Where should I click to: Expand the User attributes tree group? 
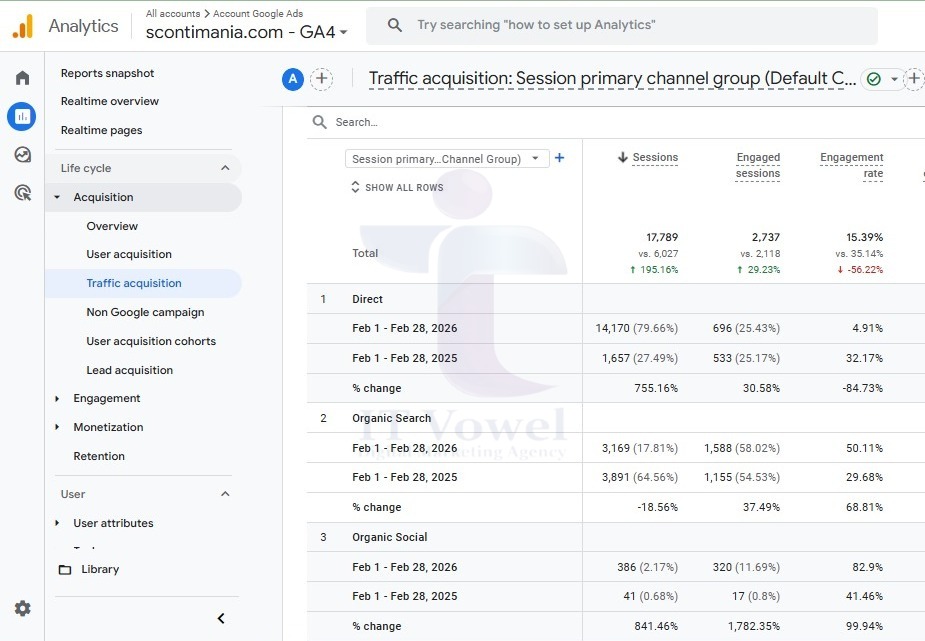57,523
